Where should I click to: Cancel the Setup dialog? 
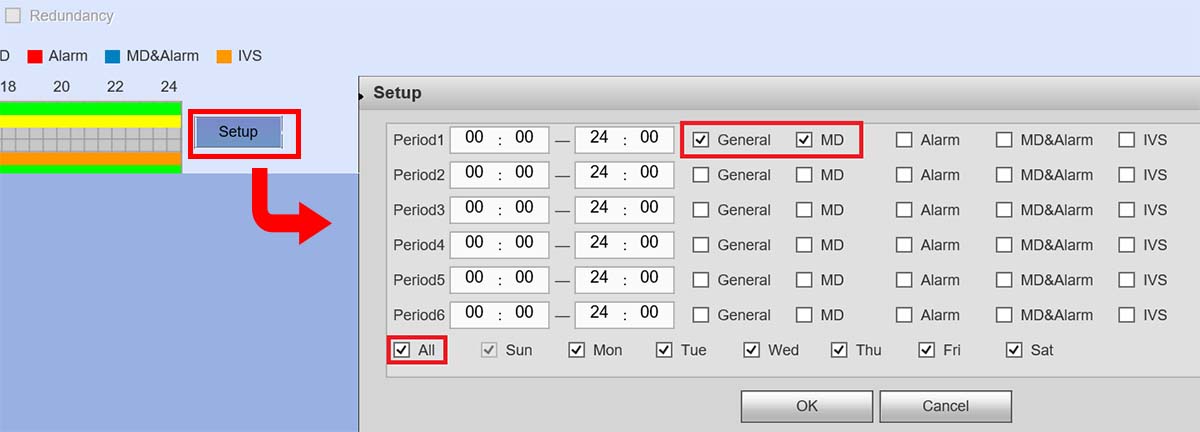coord(945,406)
